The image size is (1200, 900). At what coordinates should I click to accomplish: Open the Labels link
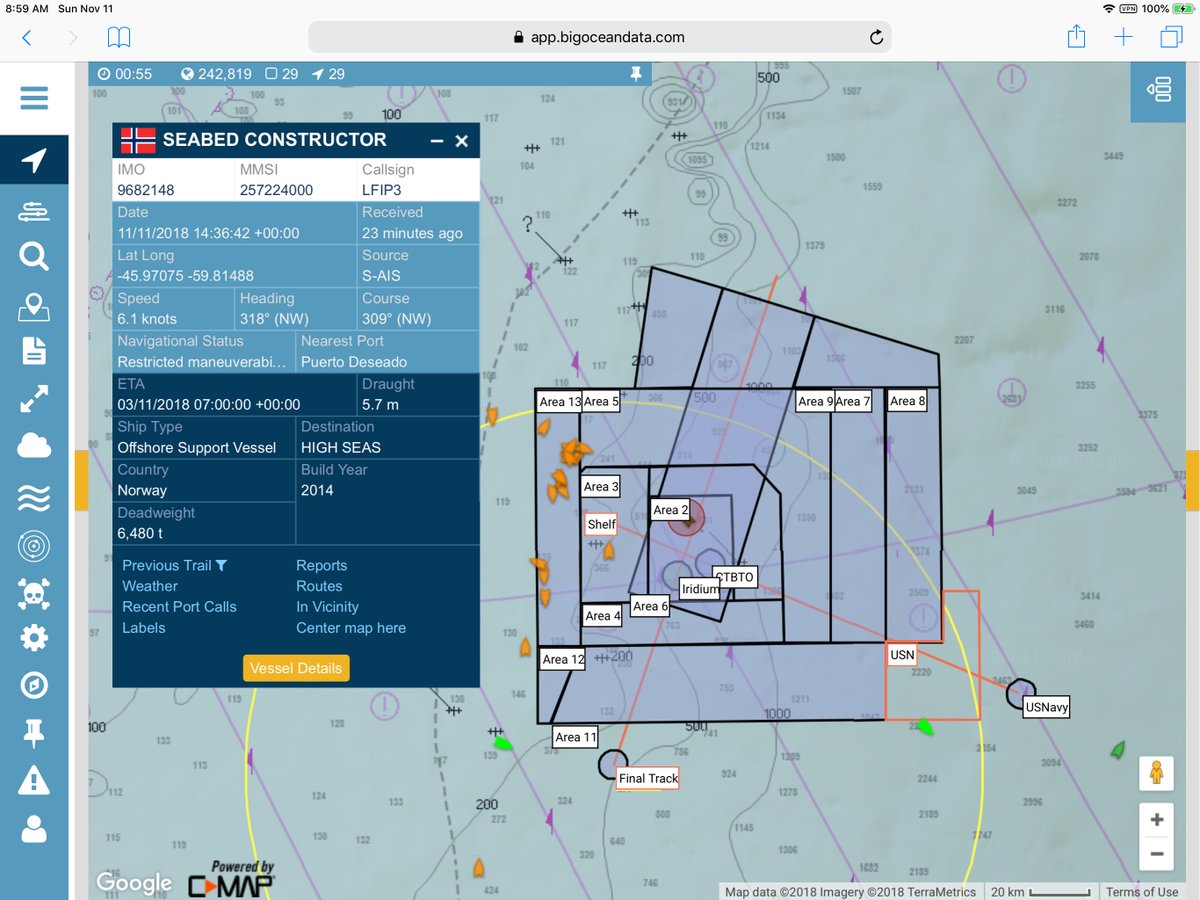[144, 628]
